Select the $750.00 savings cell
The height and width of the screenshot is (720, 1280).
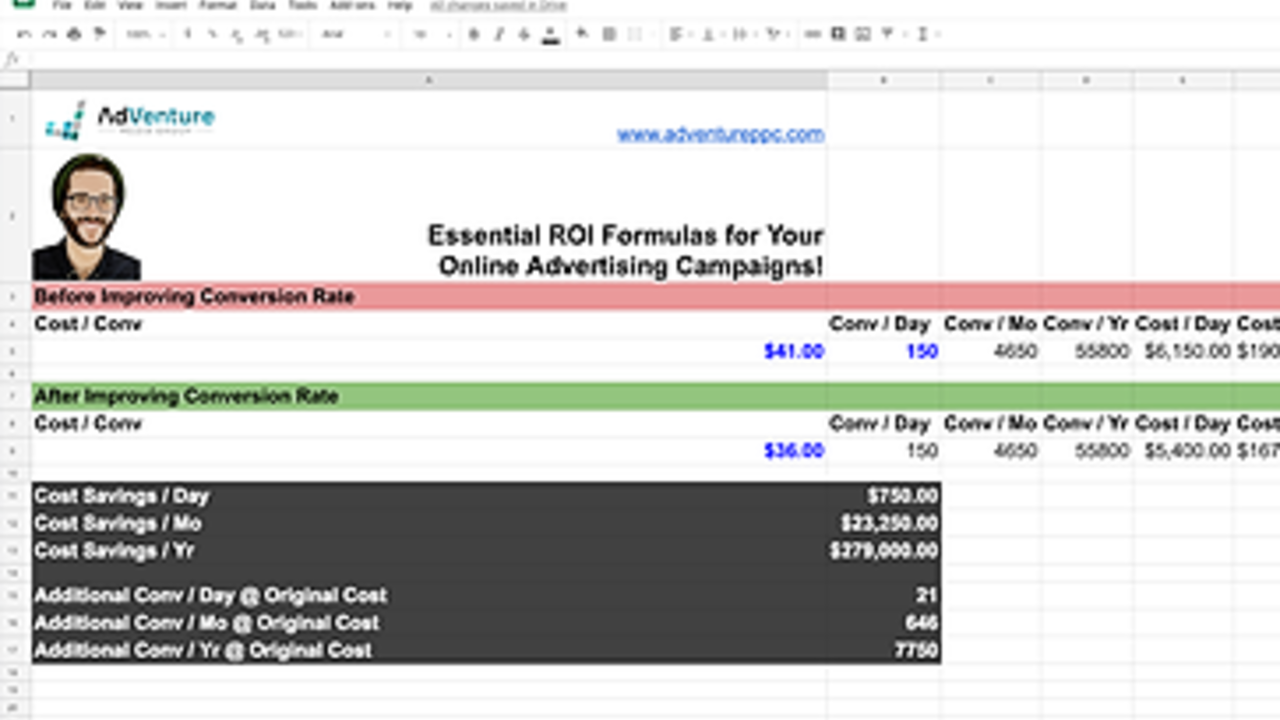click(x=884, y=496)
